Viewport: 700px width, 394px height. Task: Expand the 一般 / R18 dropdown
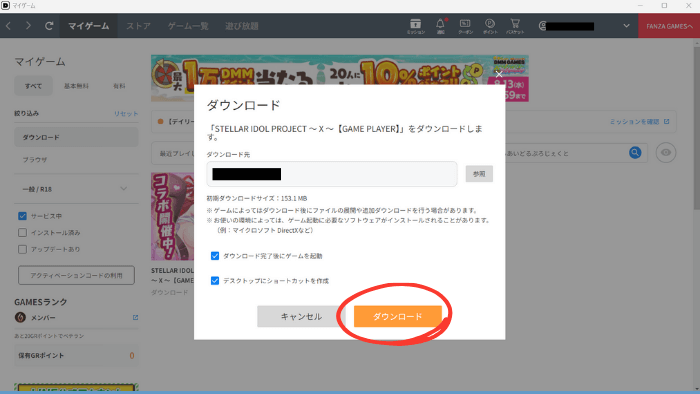point(76,189)
